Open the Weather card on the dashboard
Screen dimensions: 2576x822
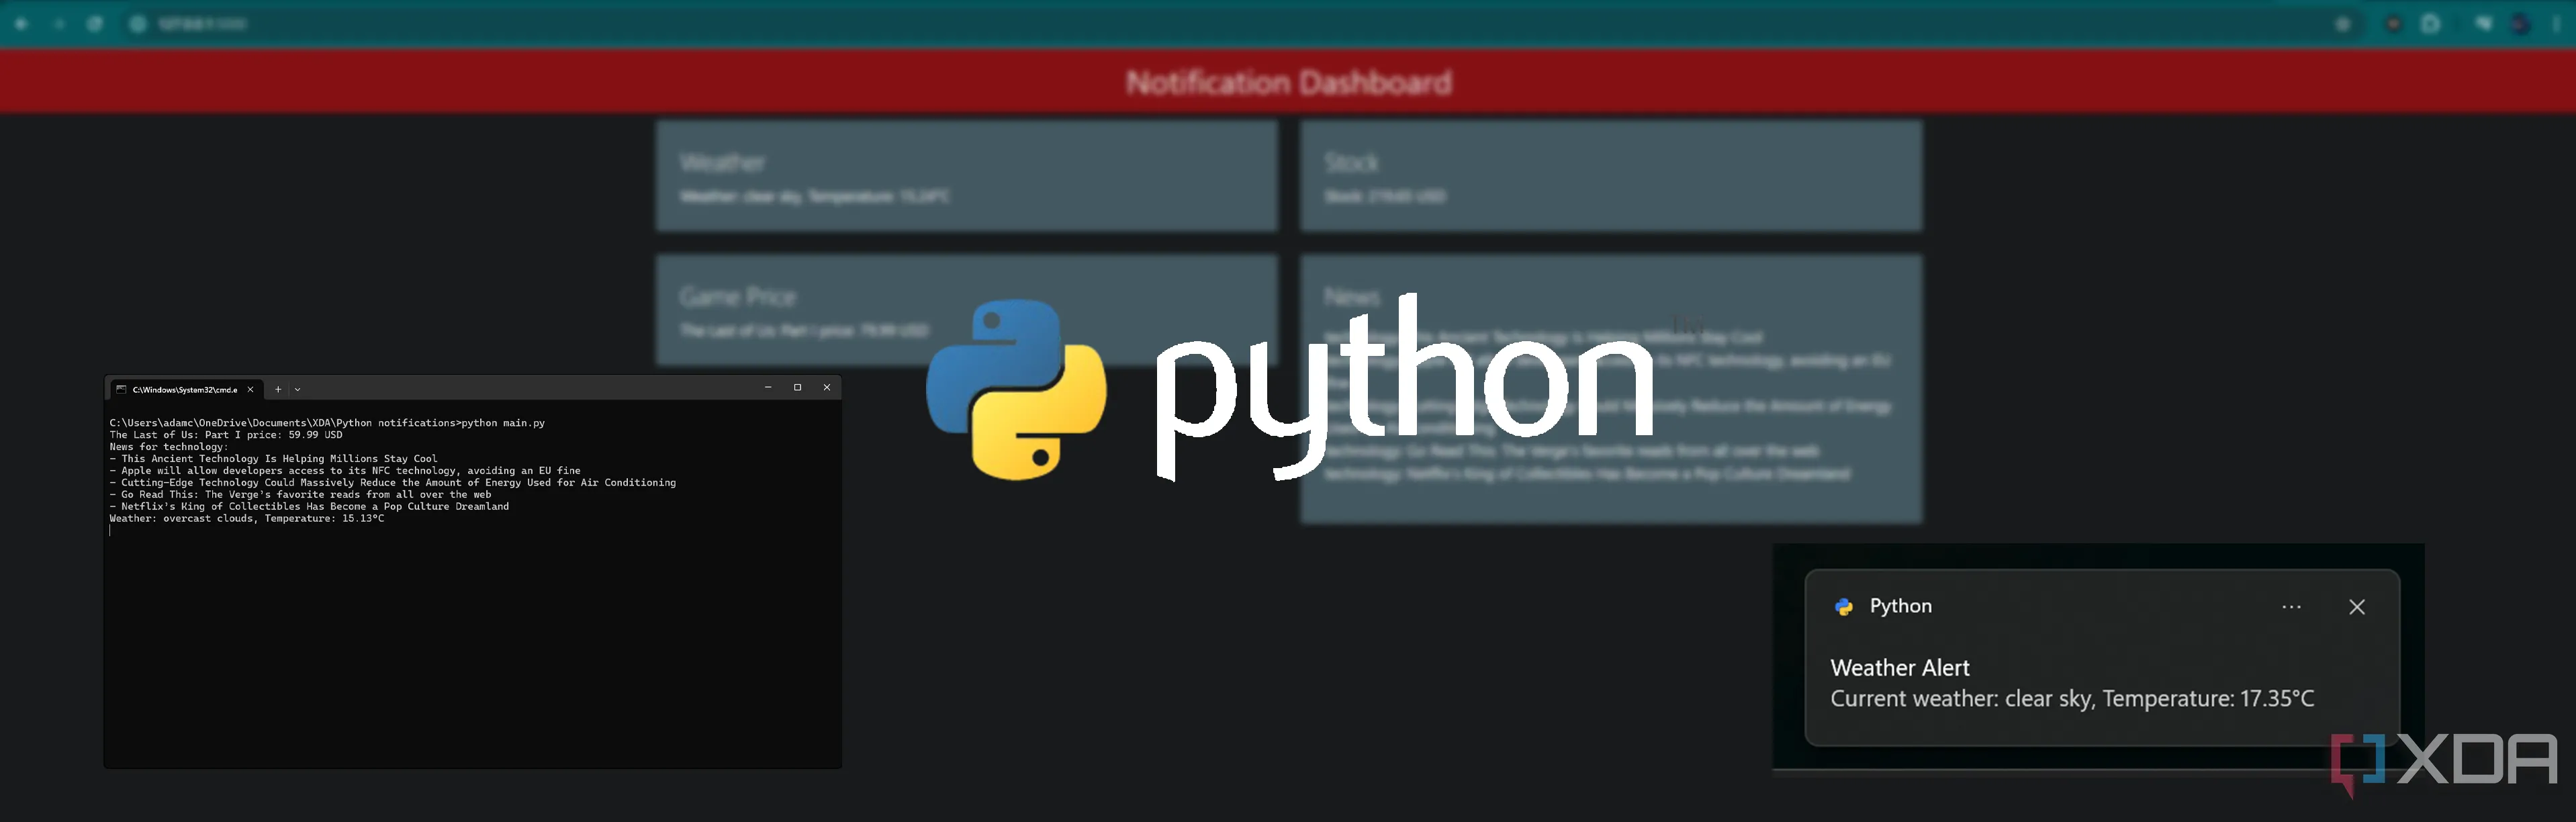pyautogui.click(x=966, y=176)
